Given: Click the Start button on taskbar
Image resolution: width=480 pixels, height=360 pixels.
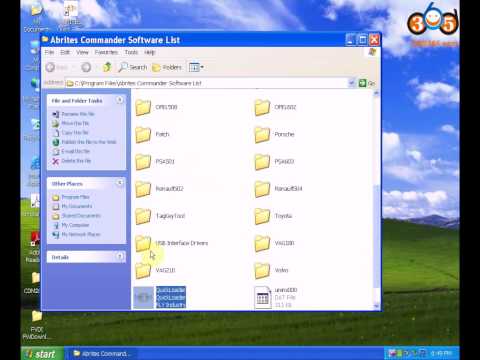Looking at the screenshot, I should pyautogui.click(x=42, y=353).
